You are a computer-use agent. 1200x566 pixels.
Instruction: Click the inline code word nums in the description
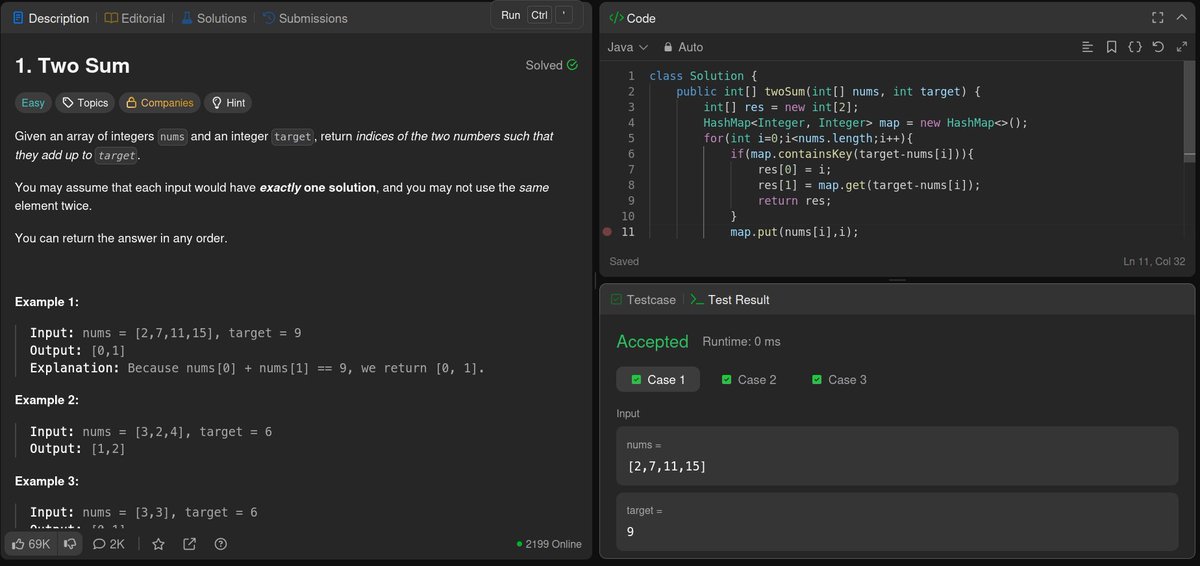[173, 136]
